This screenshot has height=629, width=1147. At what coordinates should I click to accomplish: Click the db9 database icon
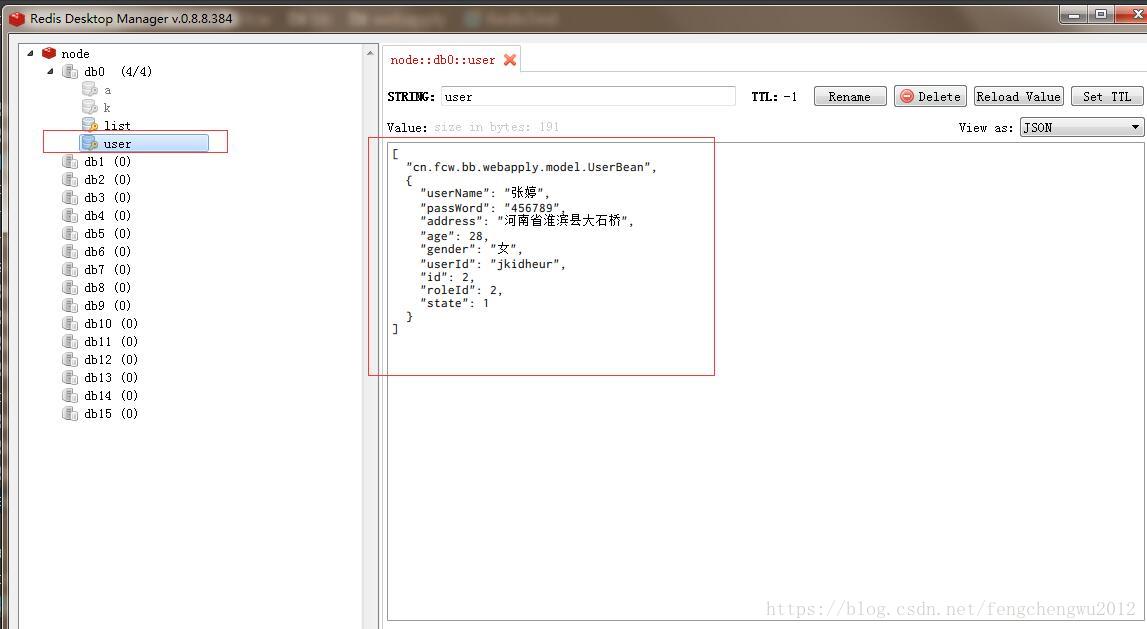(x=70, y=306)
